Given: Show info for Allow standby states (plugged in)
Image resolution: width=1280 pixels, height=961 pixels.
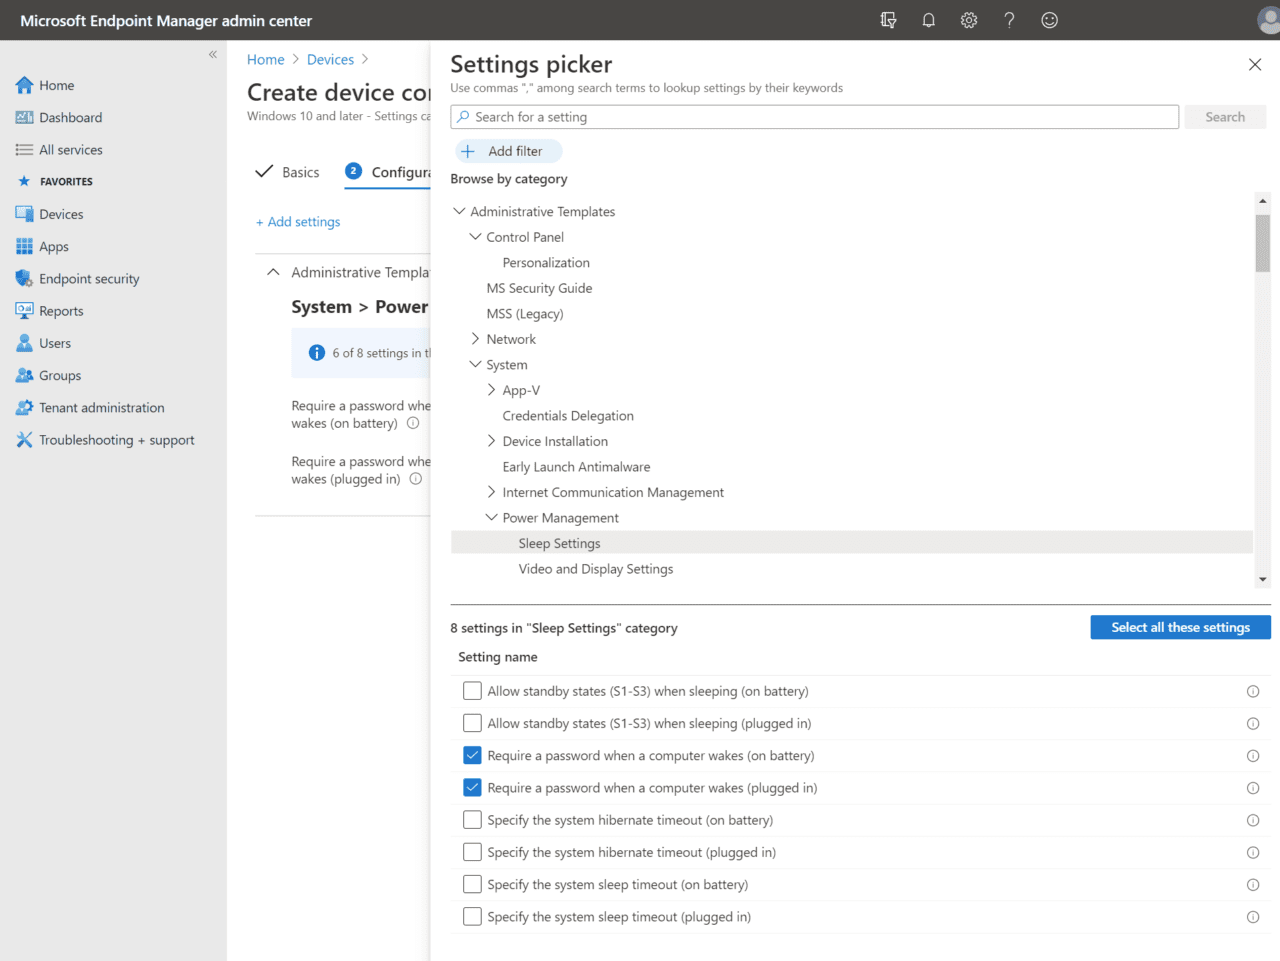Looking at the screenshot, I should point(1253,724).
